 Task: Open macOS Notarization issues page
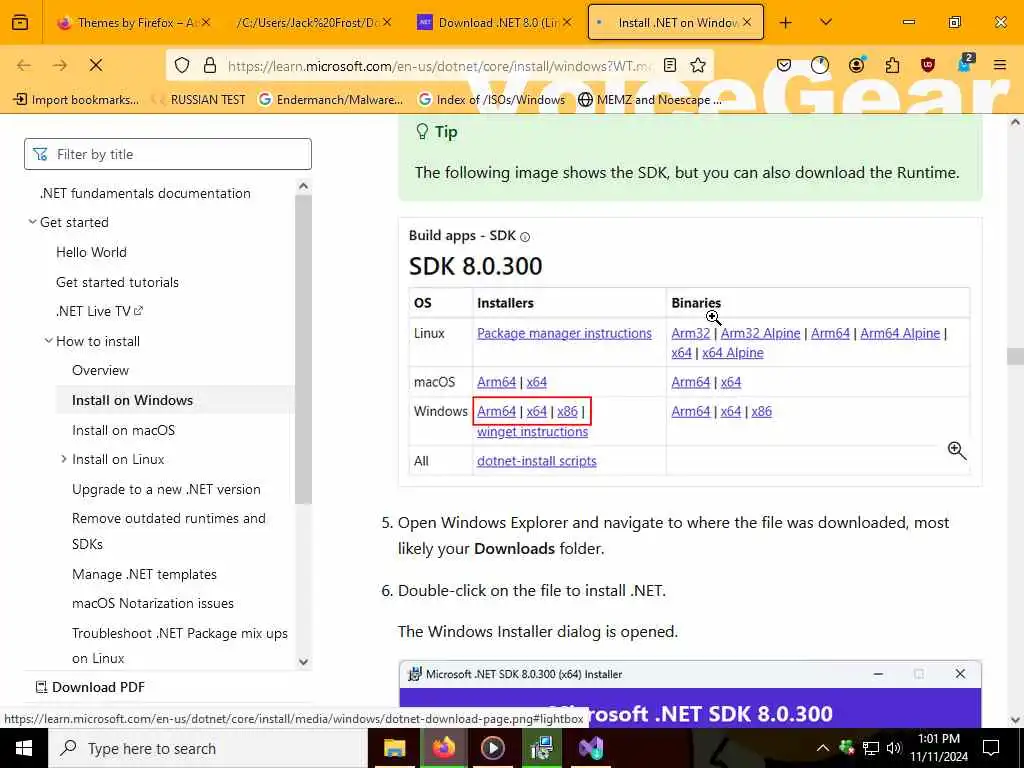coord(153,603)
